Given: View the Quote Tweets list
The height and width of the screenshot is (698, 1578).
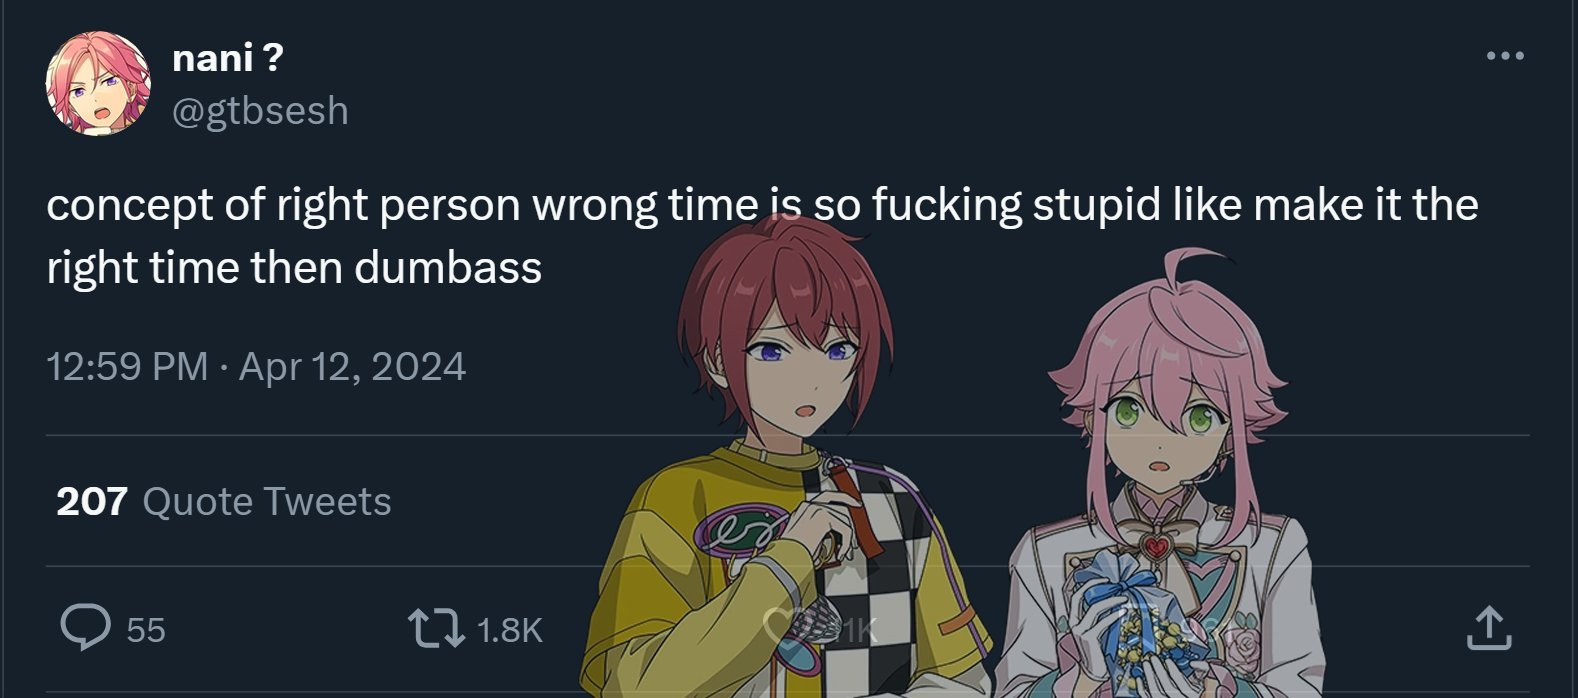Looking at the screenshot, I should [x=267, y=501].
